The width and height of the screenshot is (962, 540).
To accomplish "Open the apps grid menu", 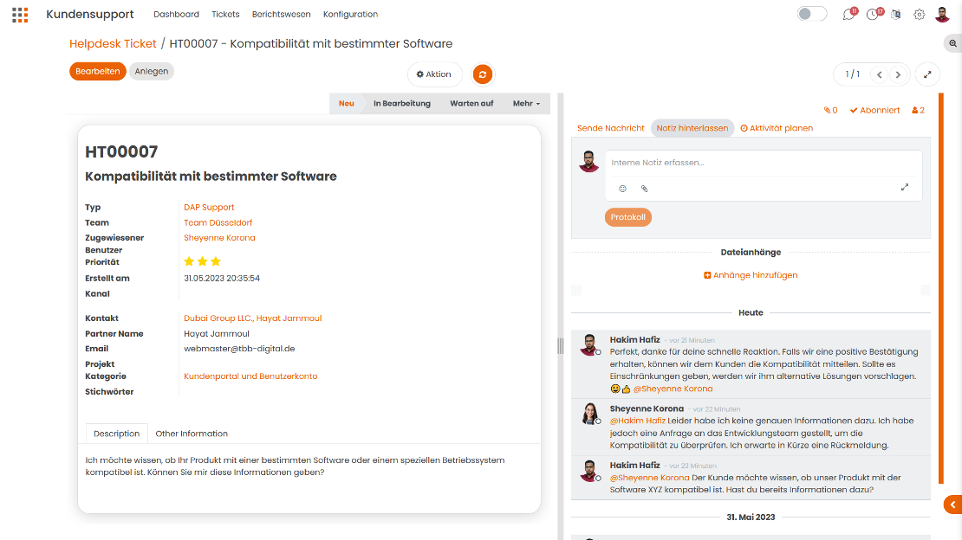I will point(20,15).
